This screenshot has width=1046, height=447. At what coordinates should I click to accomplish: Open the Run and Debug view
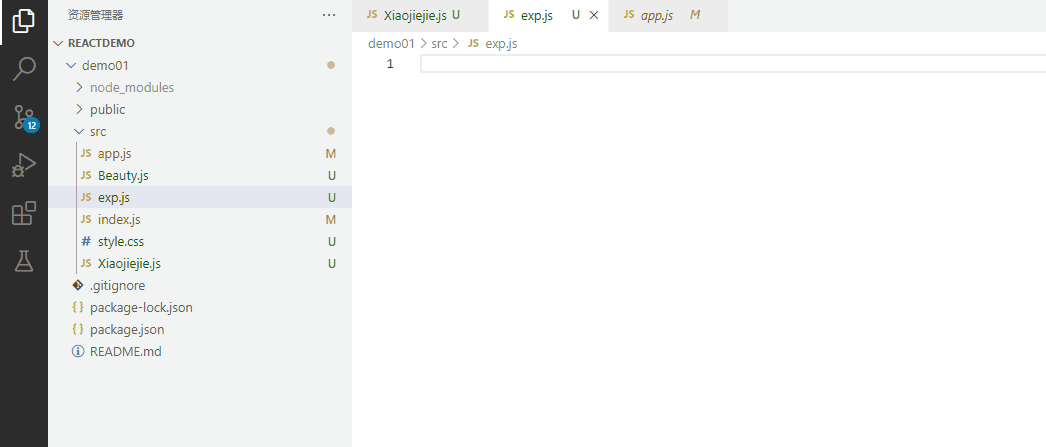pos(24,165)
